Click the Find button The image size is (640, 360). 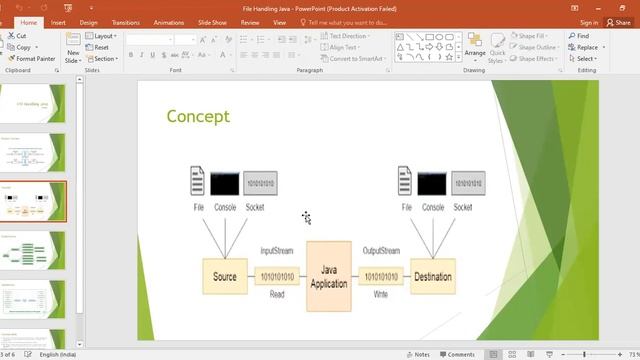point(579,36)
